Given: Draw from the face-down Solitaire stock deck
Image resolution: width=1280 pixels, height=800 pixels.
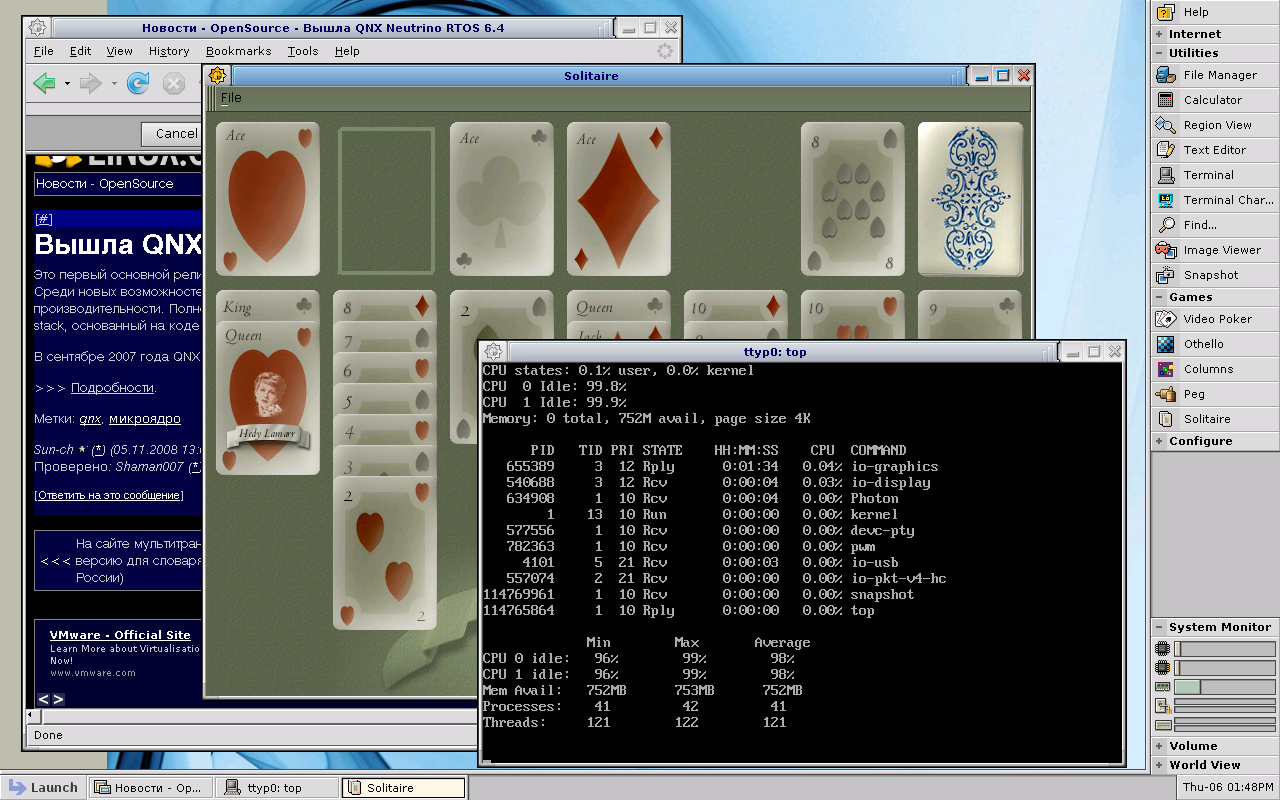Looking at the screenshot, I should click(970, 199).
